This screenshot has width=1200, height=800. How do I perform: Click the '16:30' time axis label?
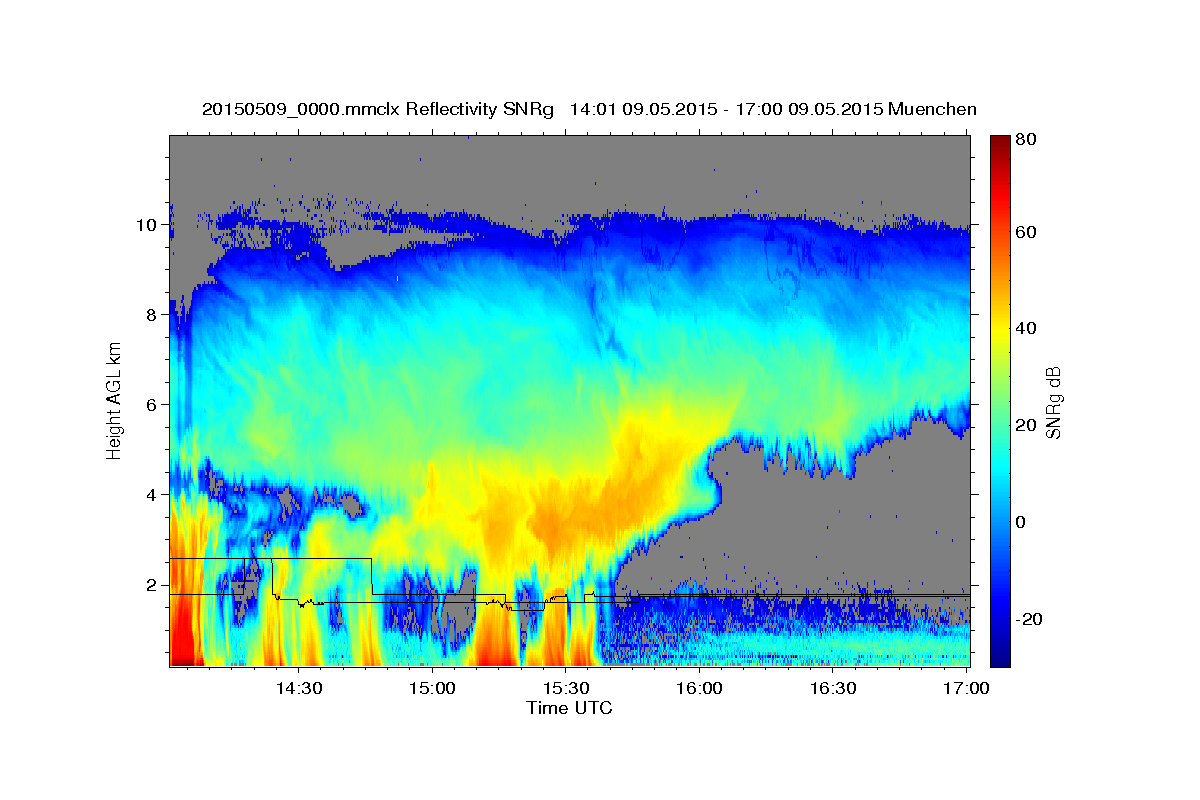[832, 688]
